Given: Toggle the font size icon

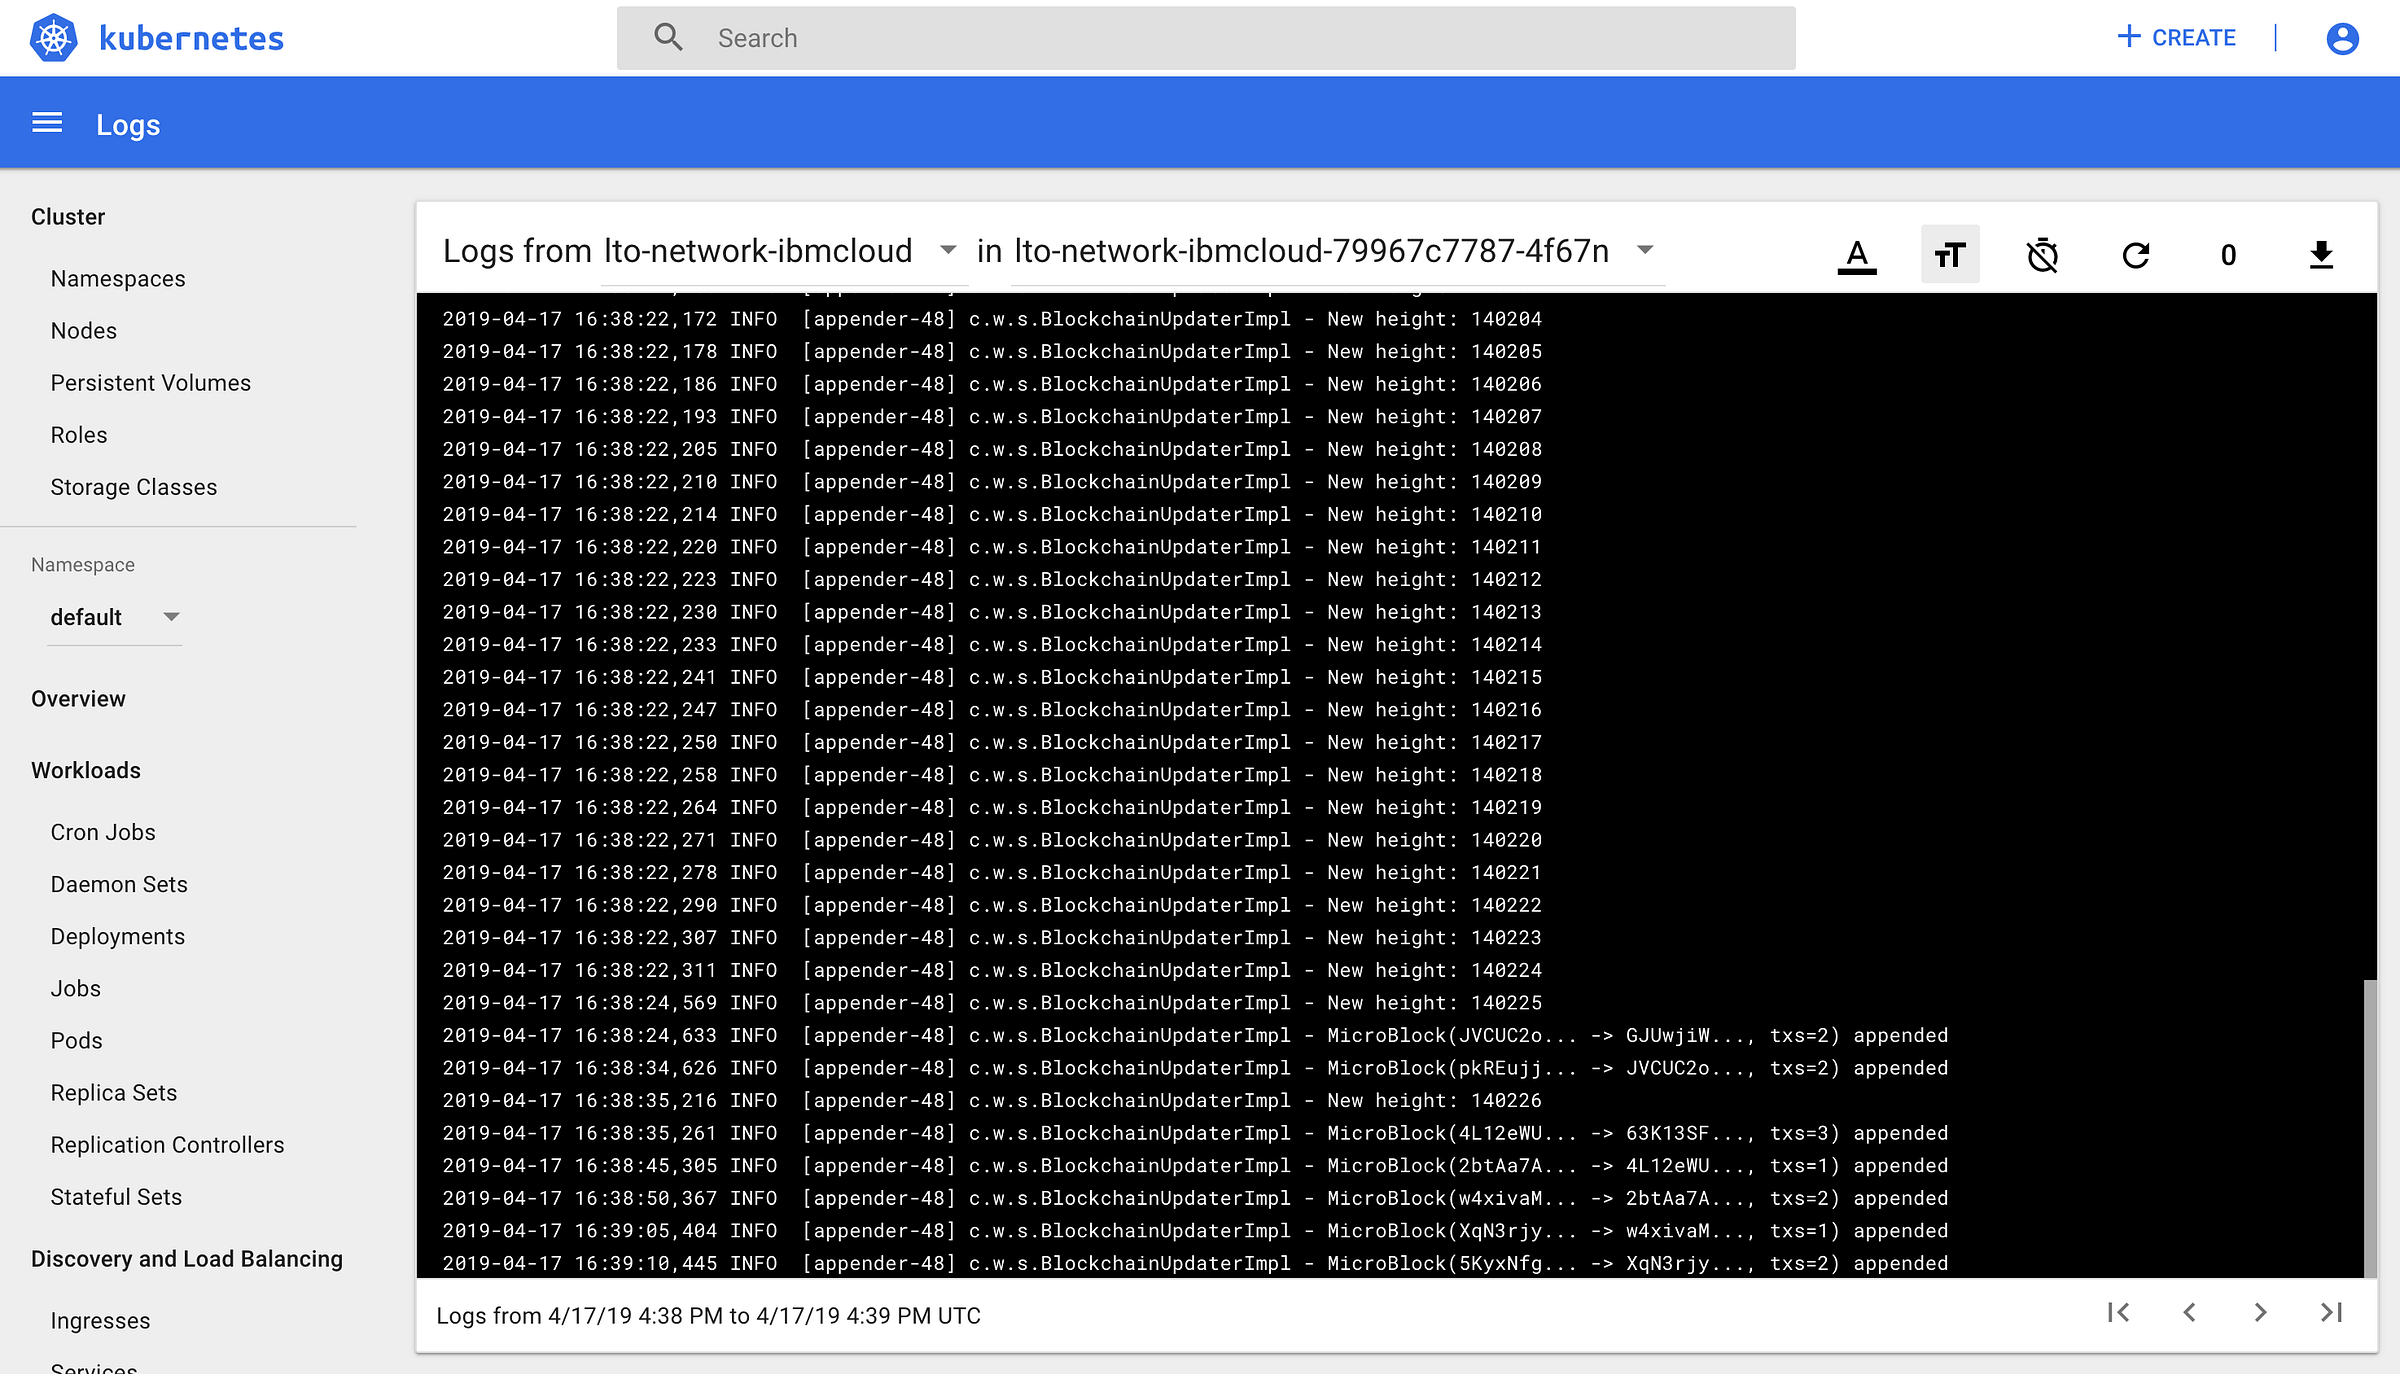Looking at the screenshot, I should (1949, 255).
